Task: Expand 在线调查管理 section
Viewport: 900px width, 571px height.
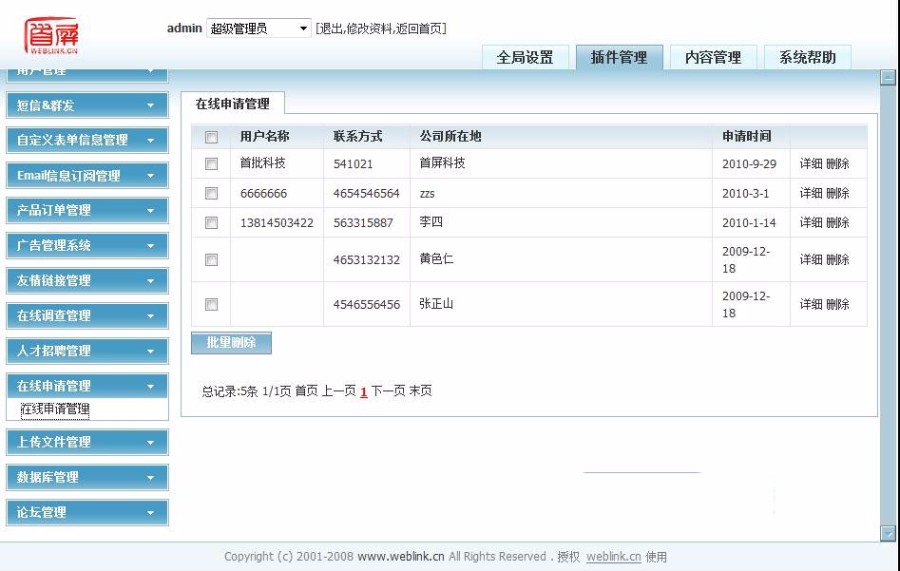Action: pyautogui.click(x=87, y=316)
